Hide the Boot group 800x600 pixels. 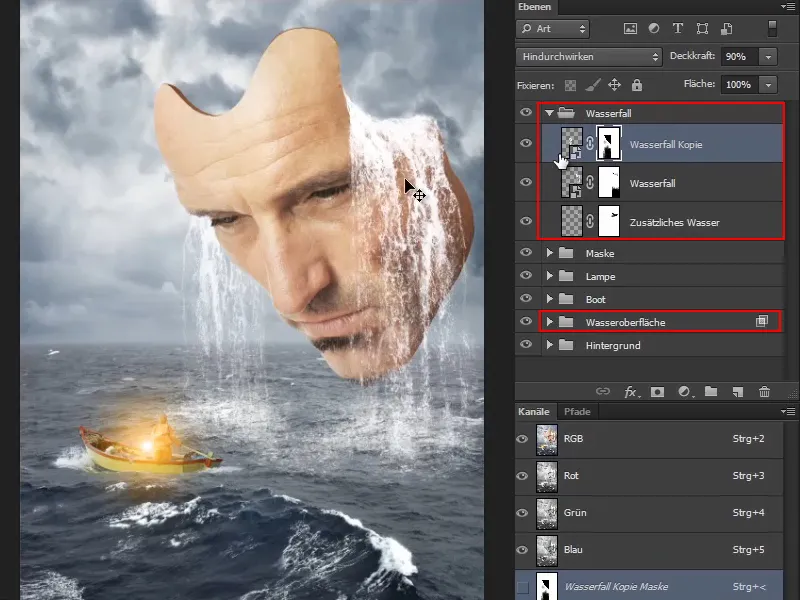[526, 298]
